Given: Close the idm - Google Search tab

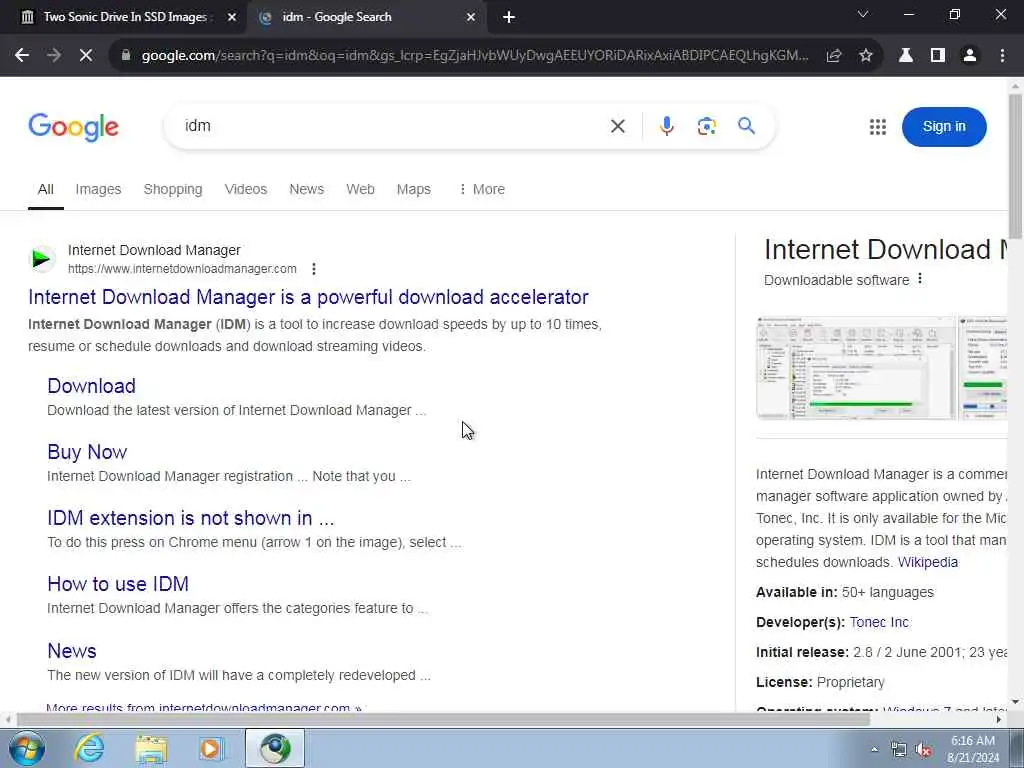Looking at the screenshot, I should 471,17.
